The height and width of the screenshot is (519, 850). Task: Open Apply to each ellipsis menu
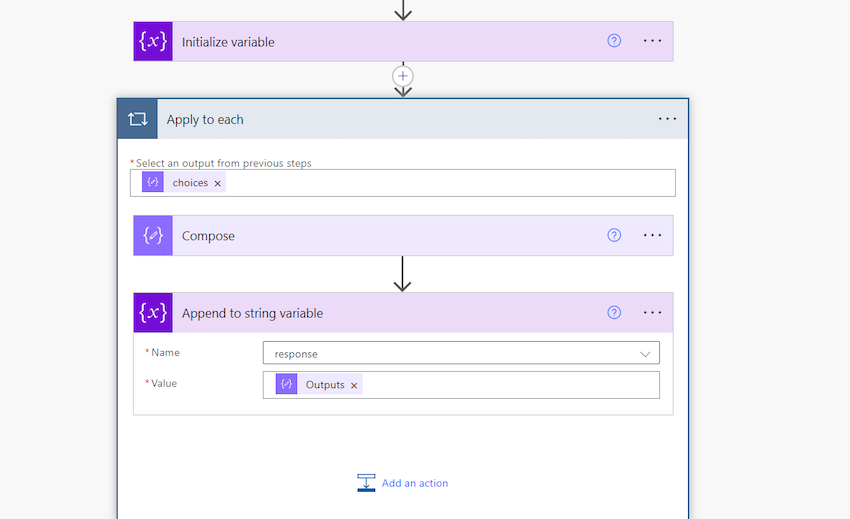coord(667,119)
